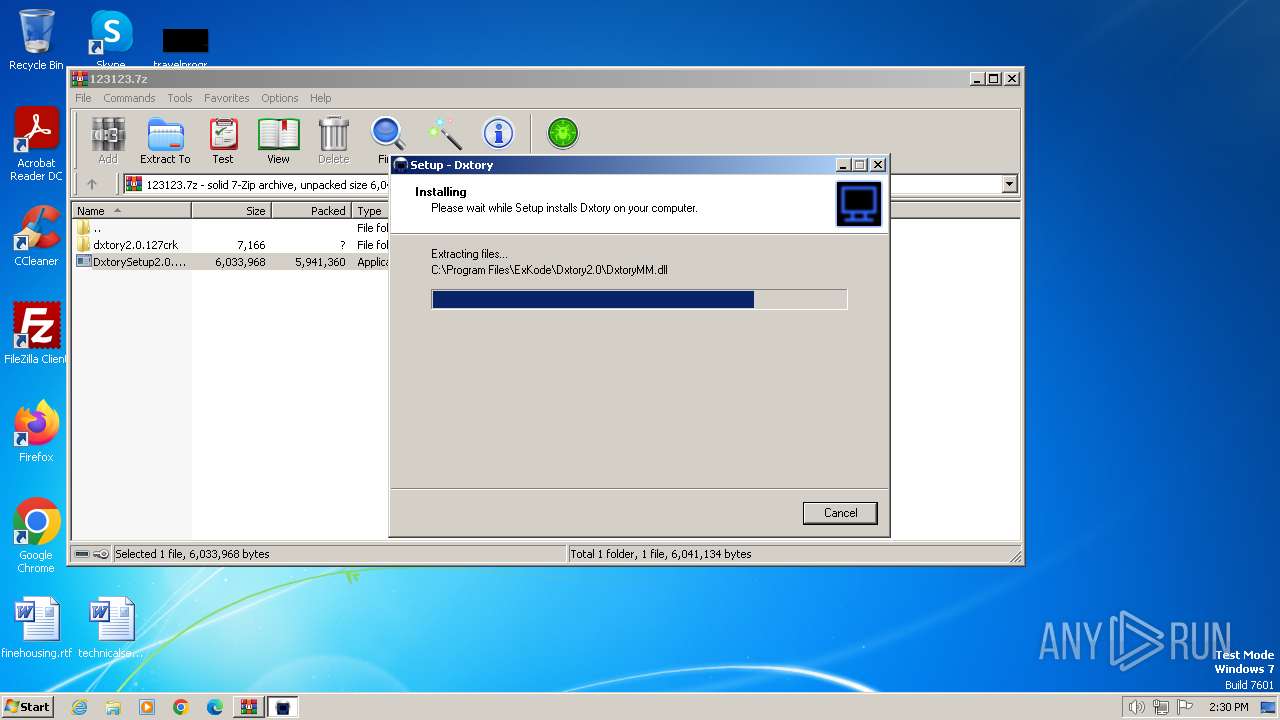This screenshot has width=1280, height=720.
Task: Click the Add toolbar icon in WinRAR
Action: point(108,140)
